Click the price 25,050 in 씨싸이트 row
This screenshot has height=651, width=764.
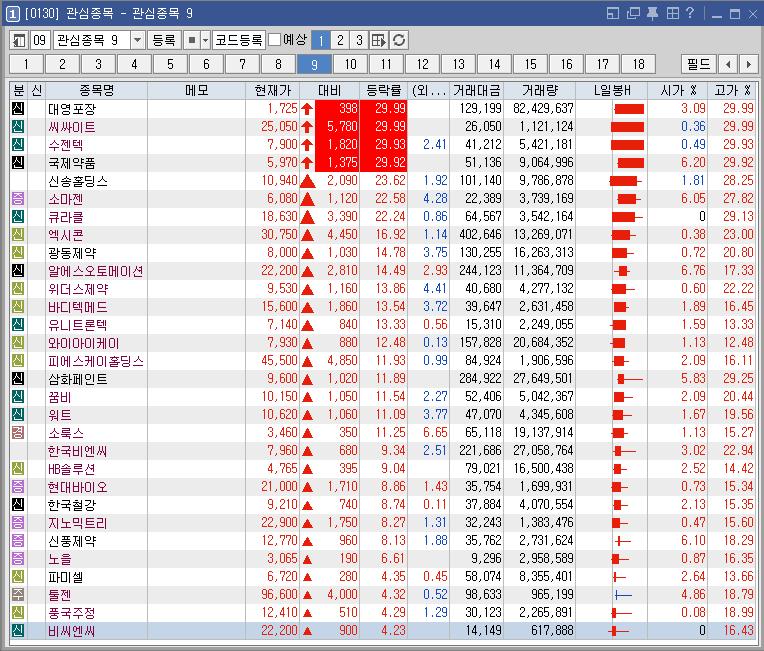(x=279, y=127)
